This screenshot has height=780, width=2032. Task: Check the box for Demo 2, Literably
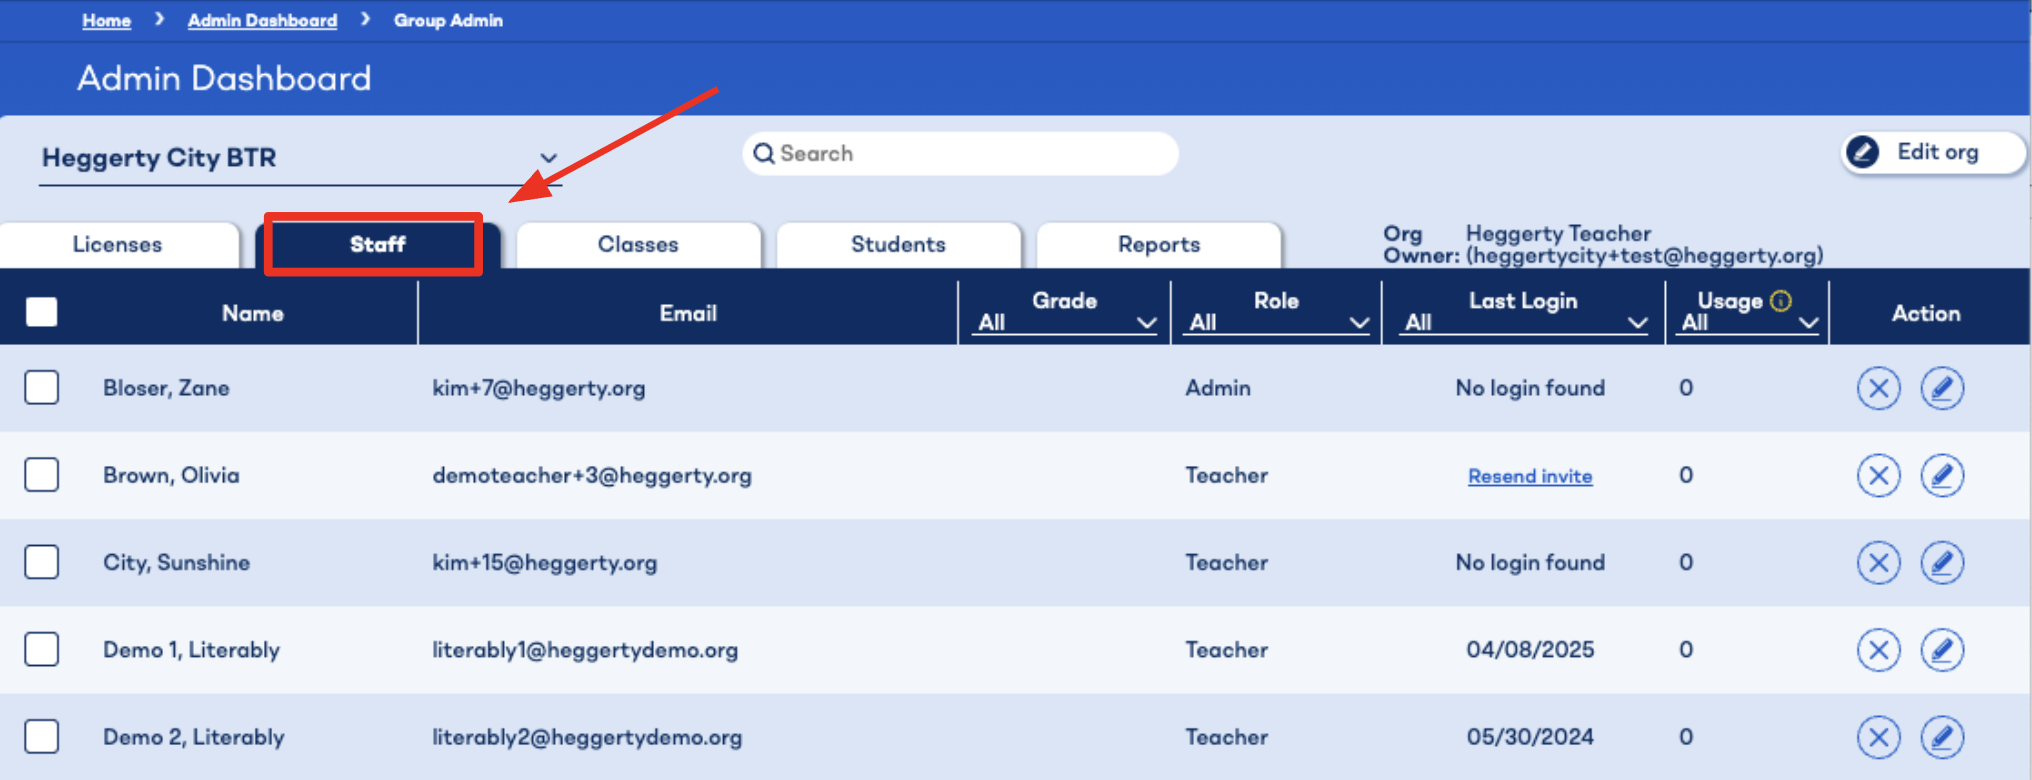42,736
